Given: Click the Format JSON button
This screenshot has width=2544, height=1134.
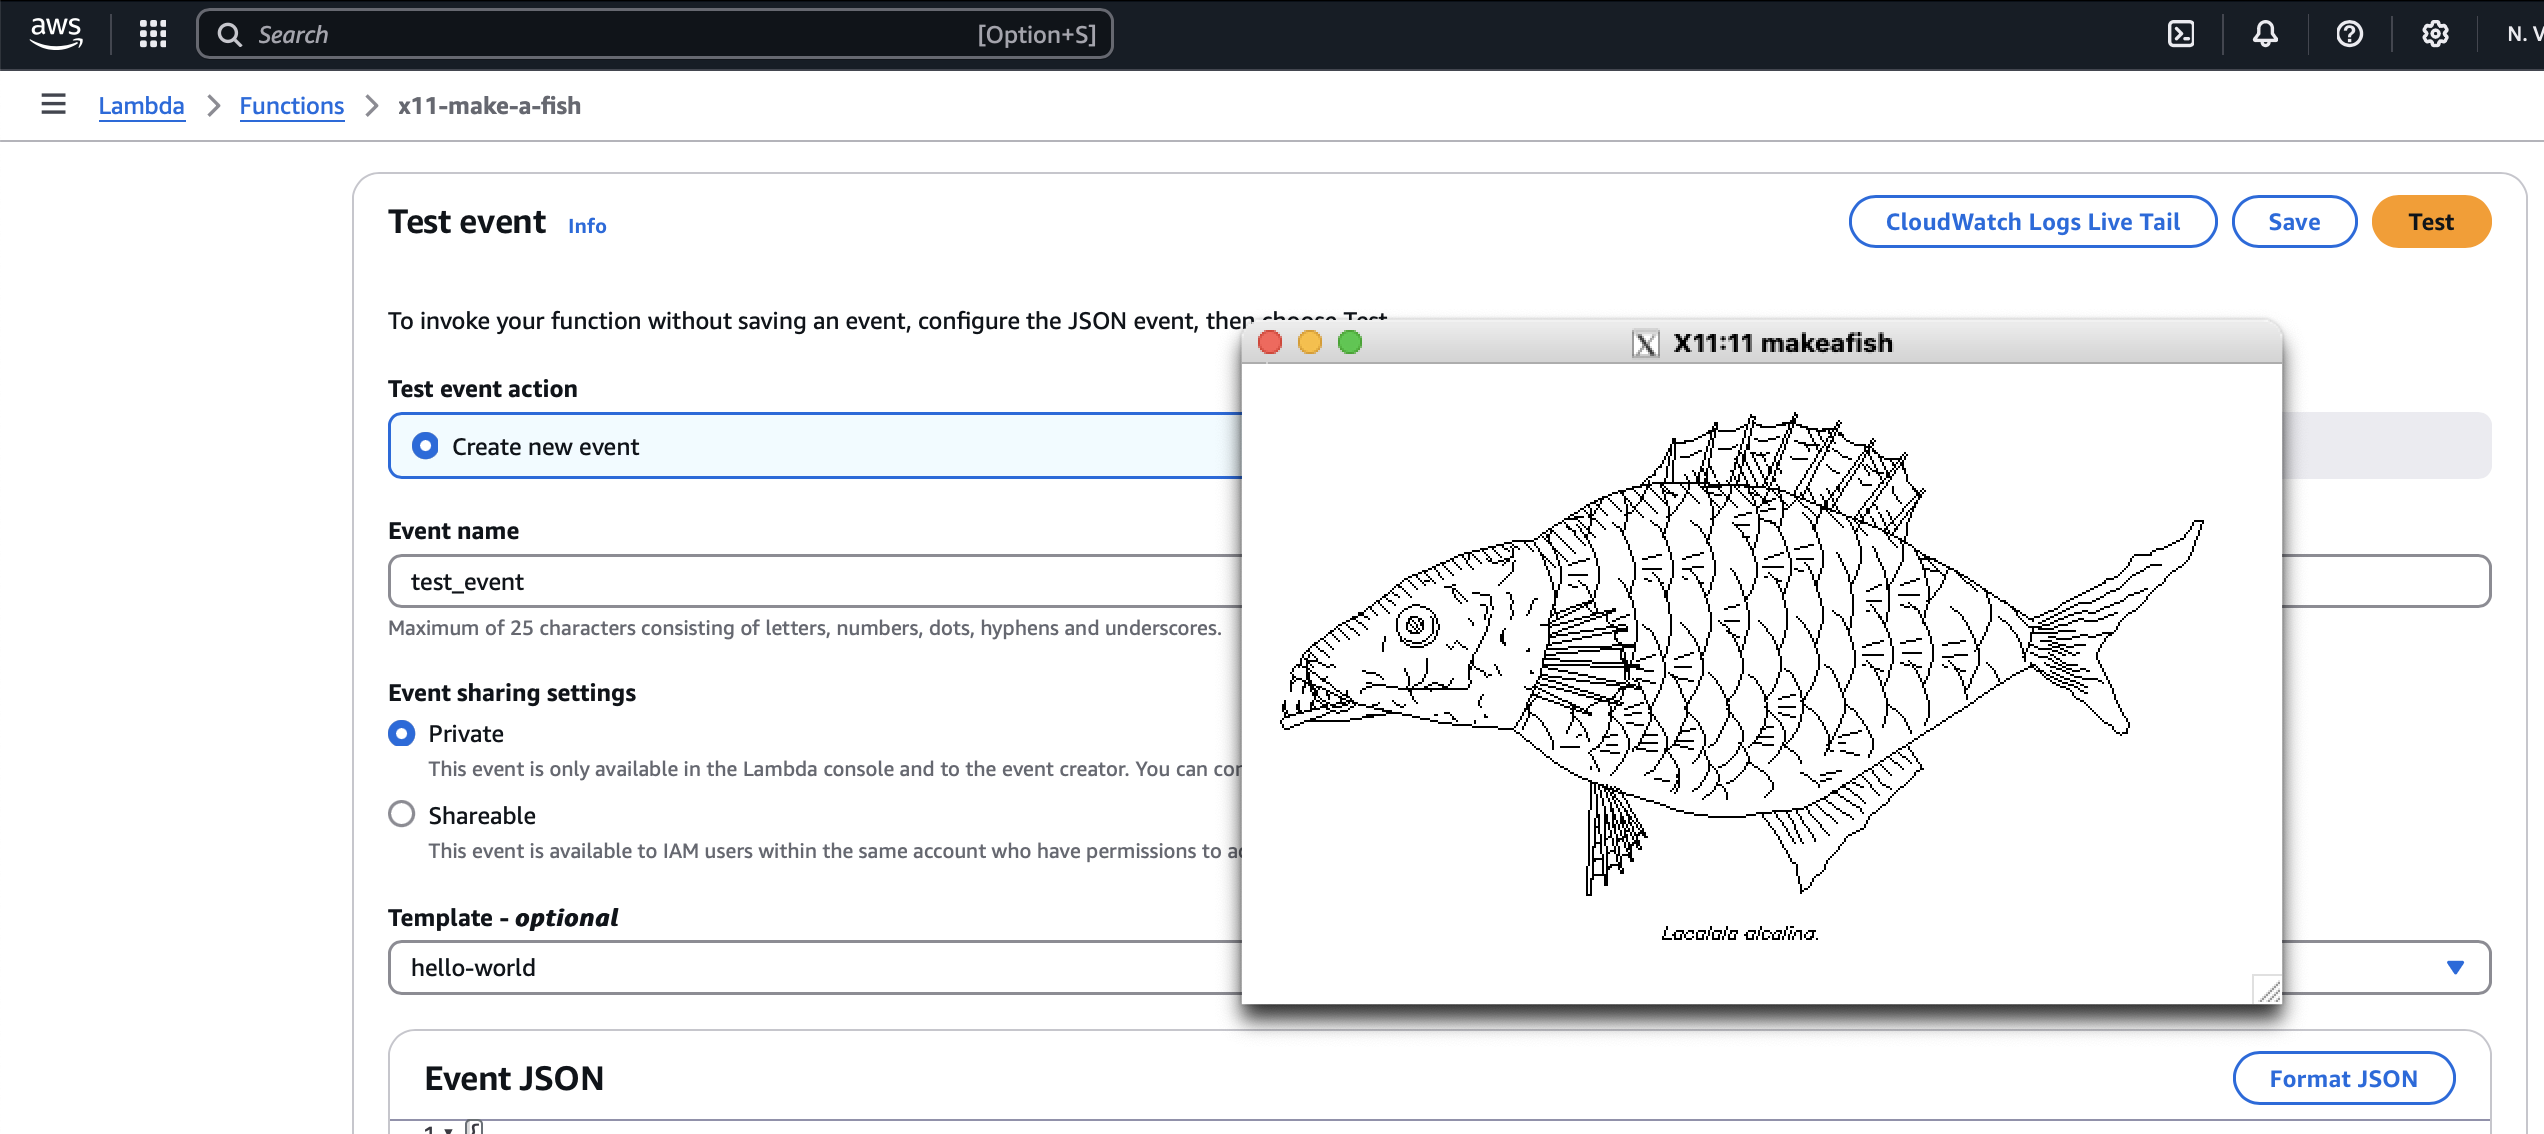Looking at the screenshot, I should coord(2343,1078).
